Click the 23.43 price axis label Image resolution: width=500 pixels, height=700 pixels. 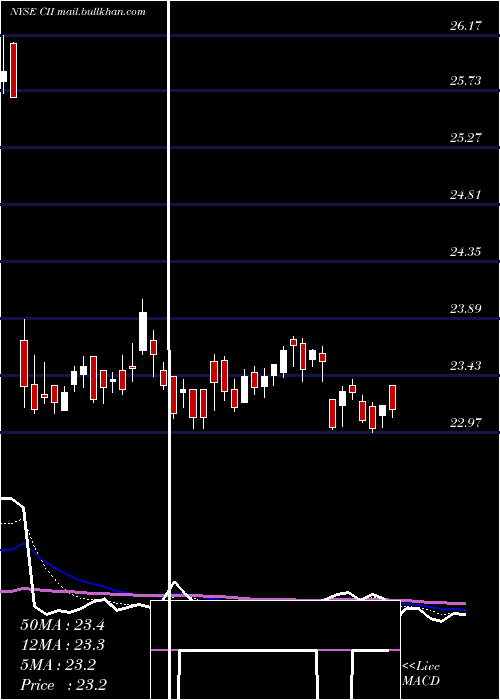(466, 366)
